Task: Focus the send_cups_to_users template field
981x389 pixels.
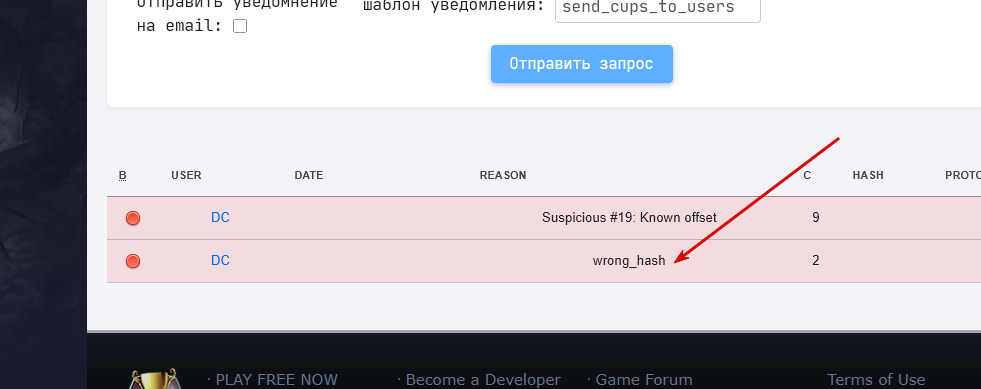Action: coord(658,9)
